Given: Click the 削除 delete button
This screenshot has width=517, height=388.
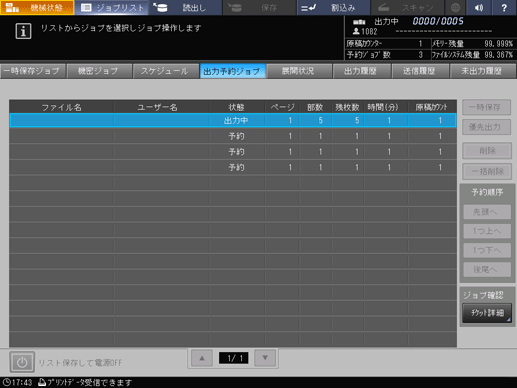Looking at the screenshot, I should click(x=487, y=151).
